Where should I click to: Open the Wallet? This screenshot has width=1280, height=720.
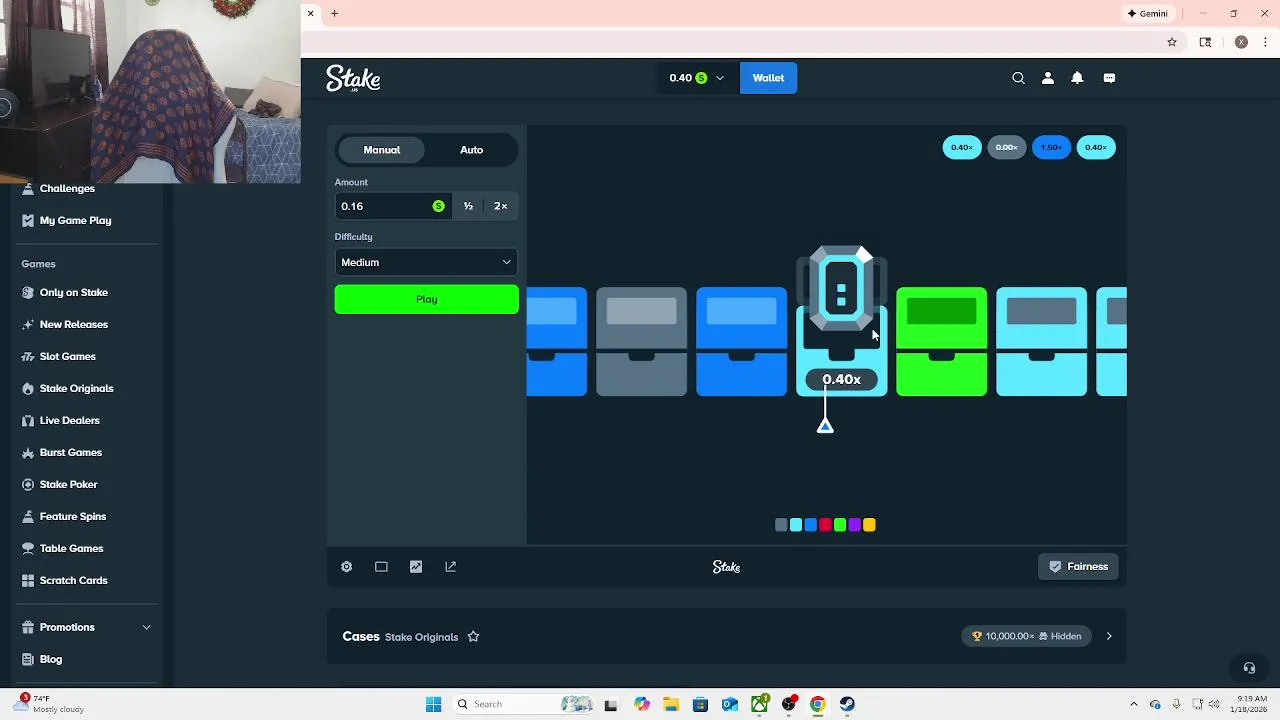(768, 78)
